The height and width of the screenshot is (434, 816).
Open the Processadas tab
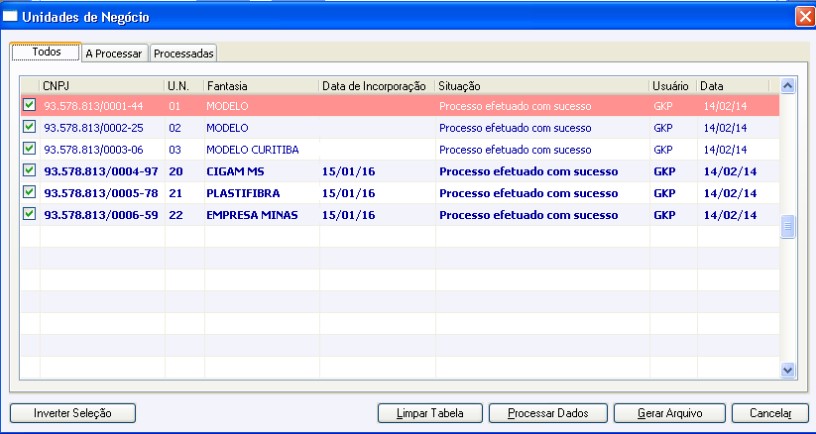tap(184, 54)
